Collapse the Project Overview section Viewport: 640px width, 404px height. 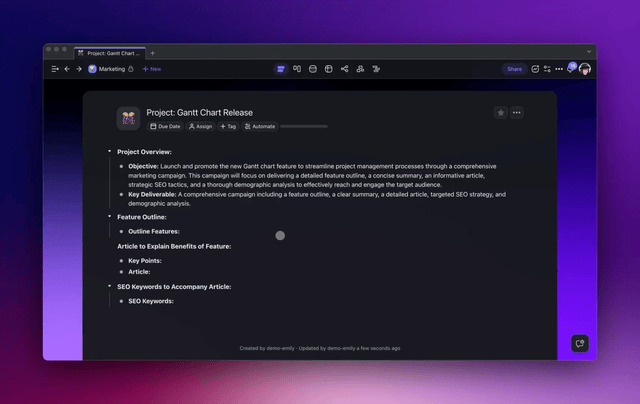(110, 151)
